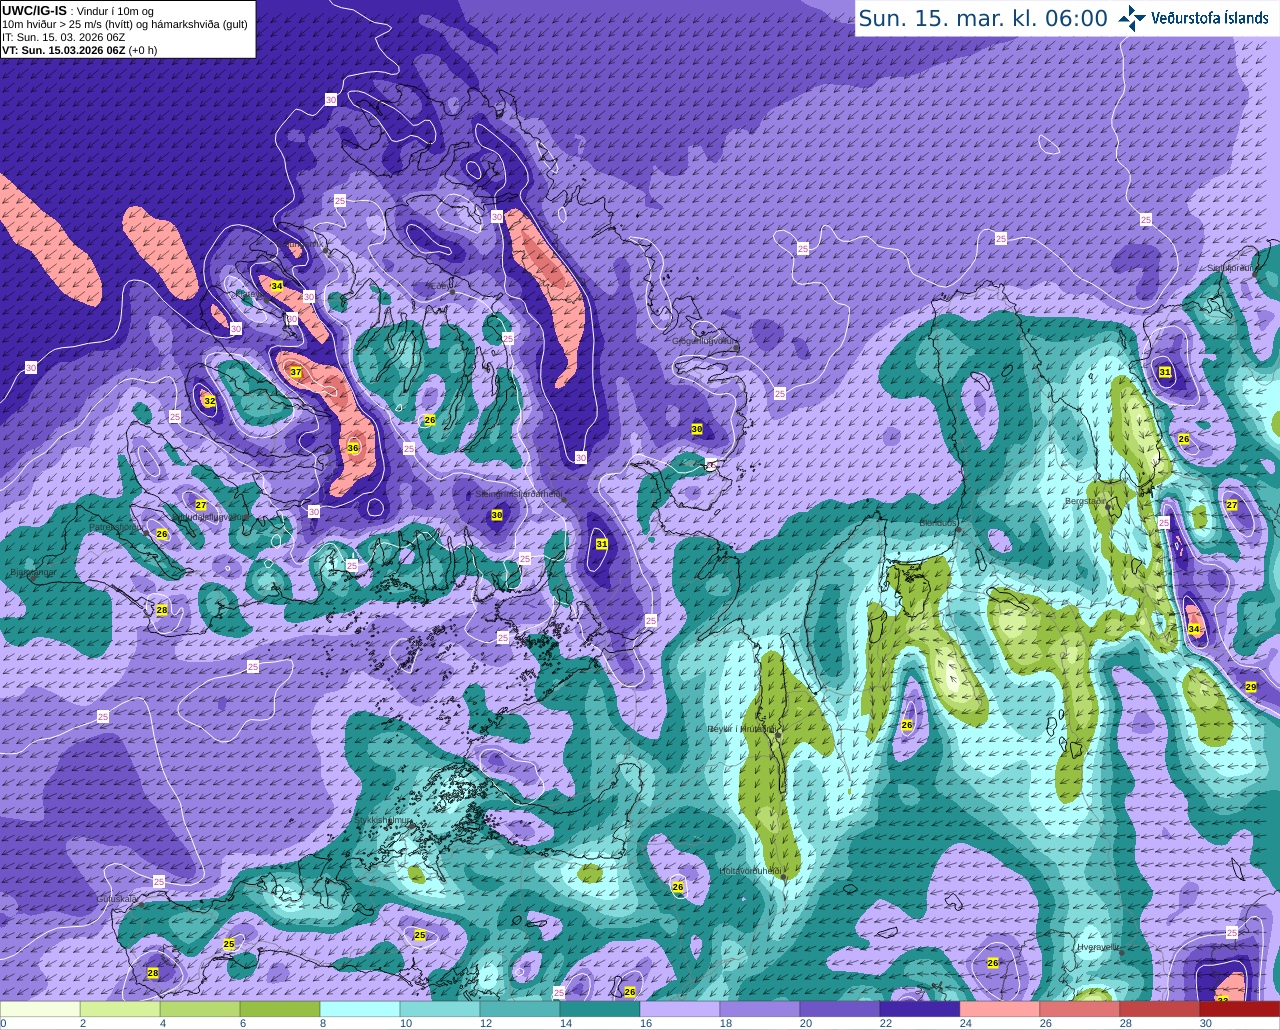
Task: Click the 30 gust label below Steingrímsfjarðarheiði
Action: click(497, 515)
